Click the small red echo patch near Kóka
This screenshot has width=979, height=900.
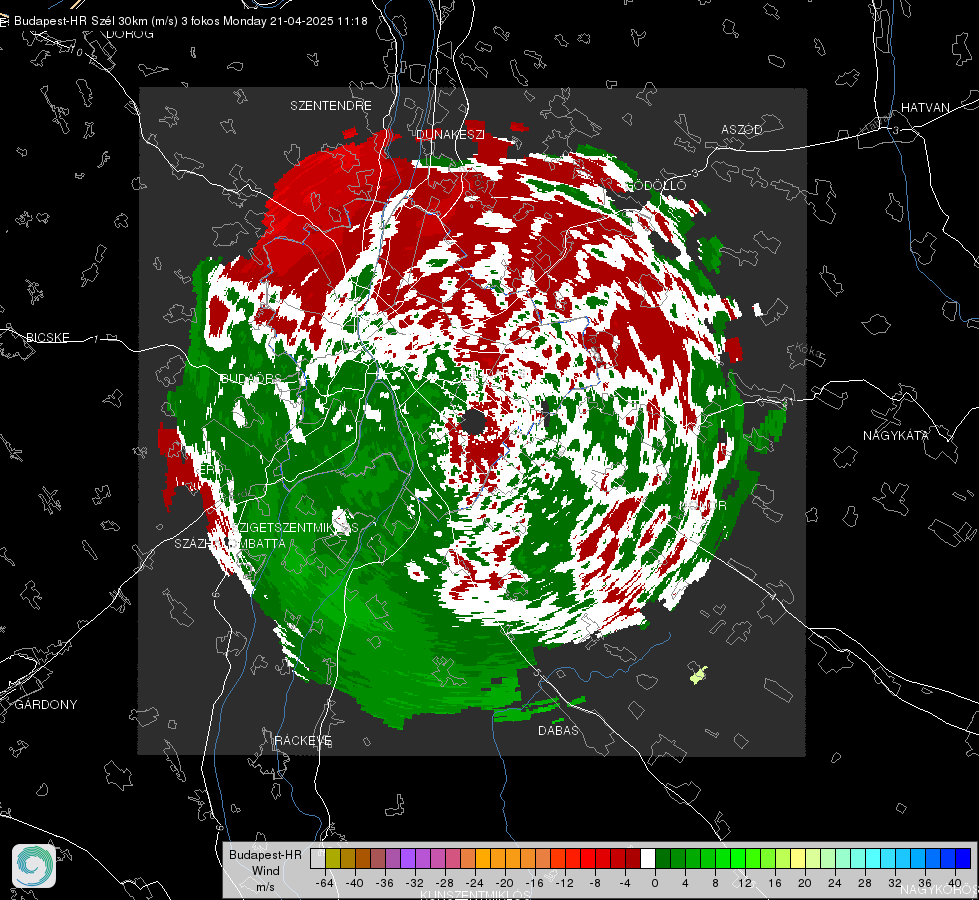pos(734,350)
